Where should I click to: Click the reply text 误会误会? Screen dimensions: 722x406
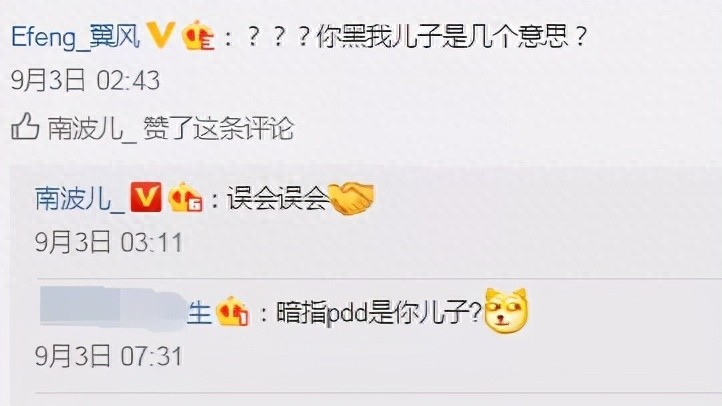point(277,199)
